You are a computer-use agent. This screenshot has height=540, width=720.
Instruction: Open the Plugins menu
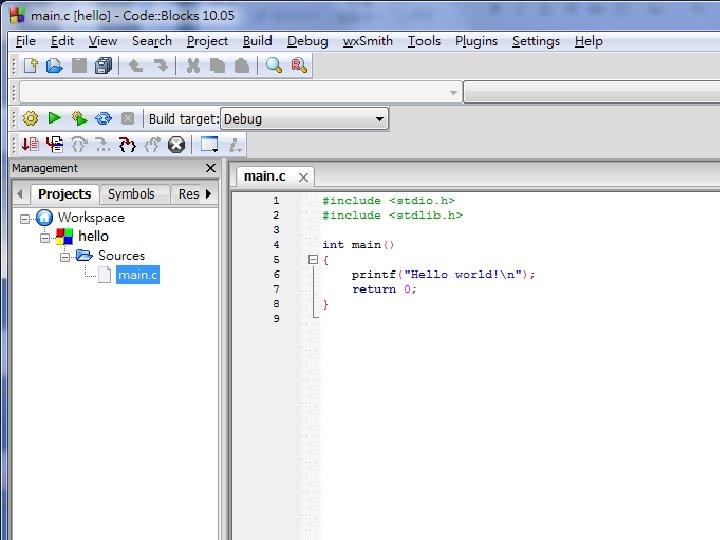476,41
